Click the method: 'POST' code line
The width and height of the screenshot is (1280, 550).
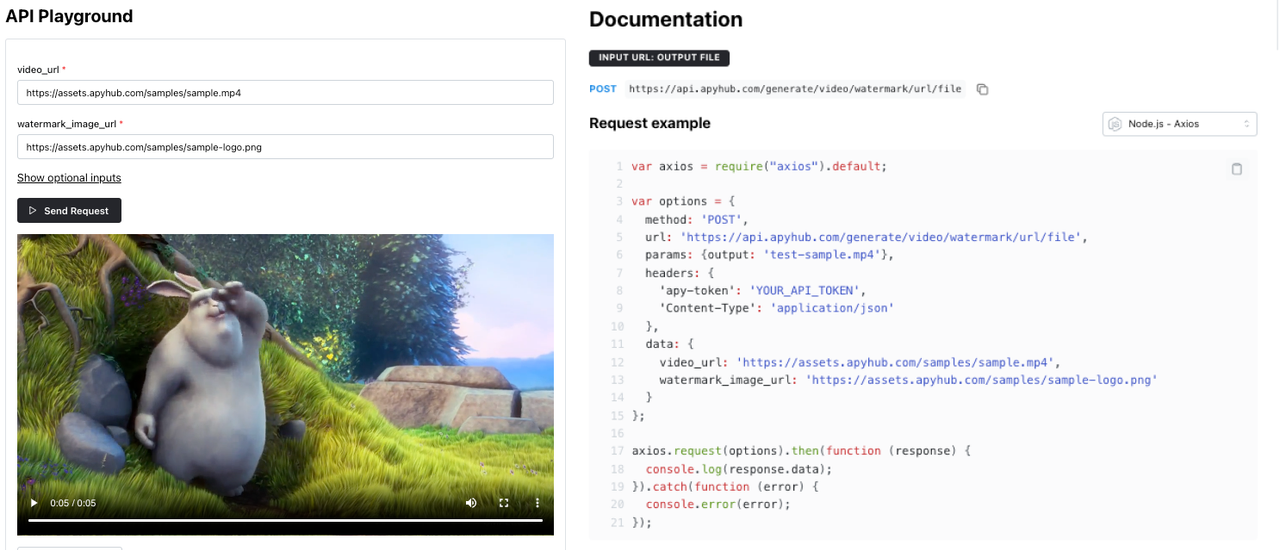tap(697, 219)
